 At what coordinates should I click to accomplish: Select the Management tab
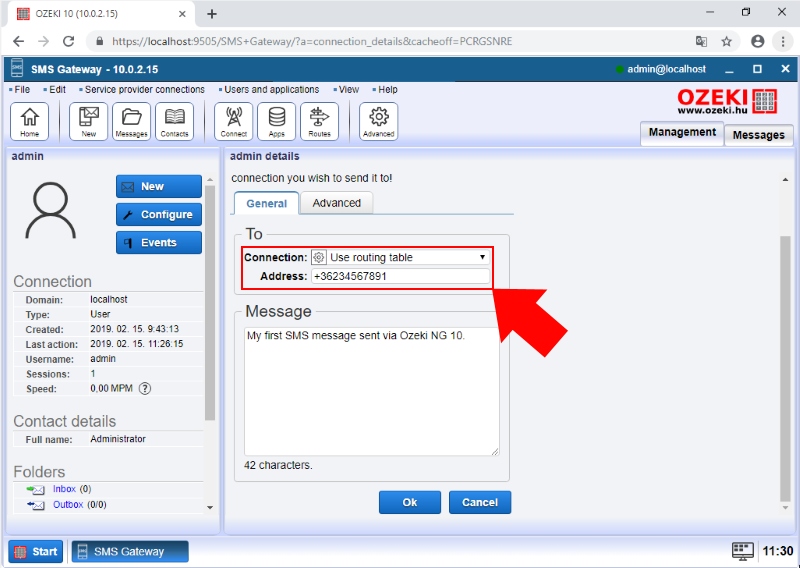[682, 133]
